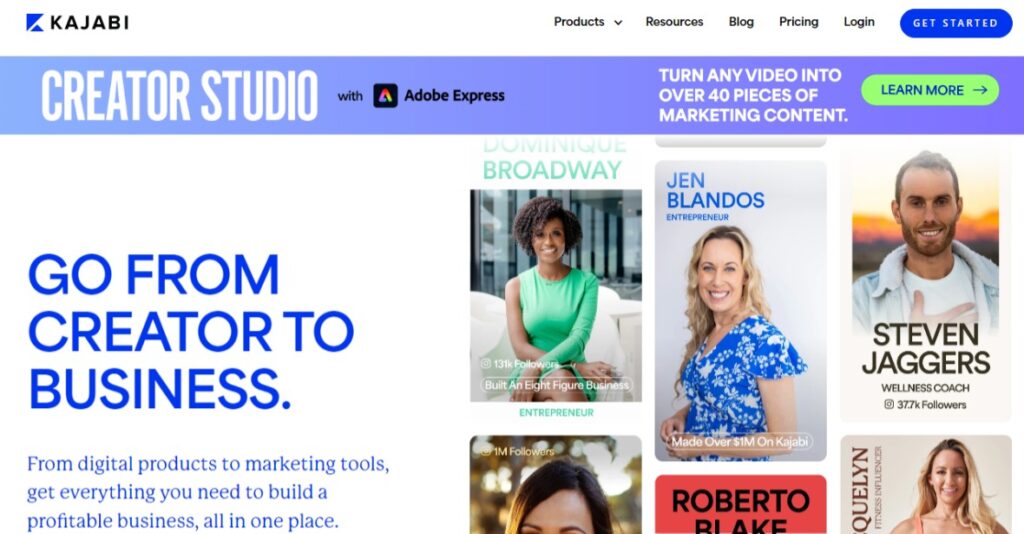Click Instagram icon beside 1M Followers
This screenshot has height=534, width=1024.
click(x=486, y=451)
